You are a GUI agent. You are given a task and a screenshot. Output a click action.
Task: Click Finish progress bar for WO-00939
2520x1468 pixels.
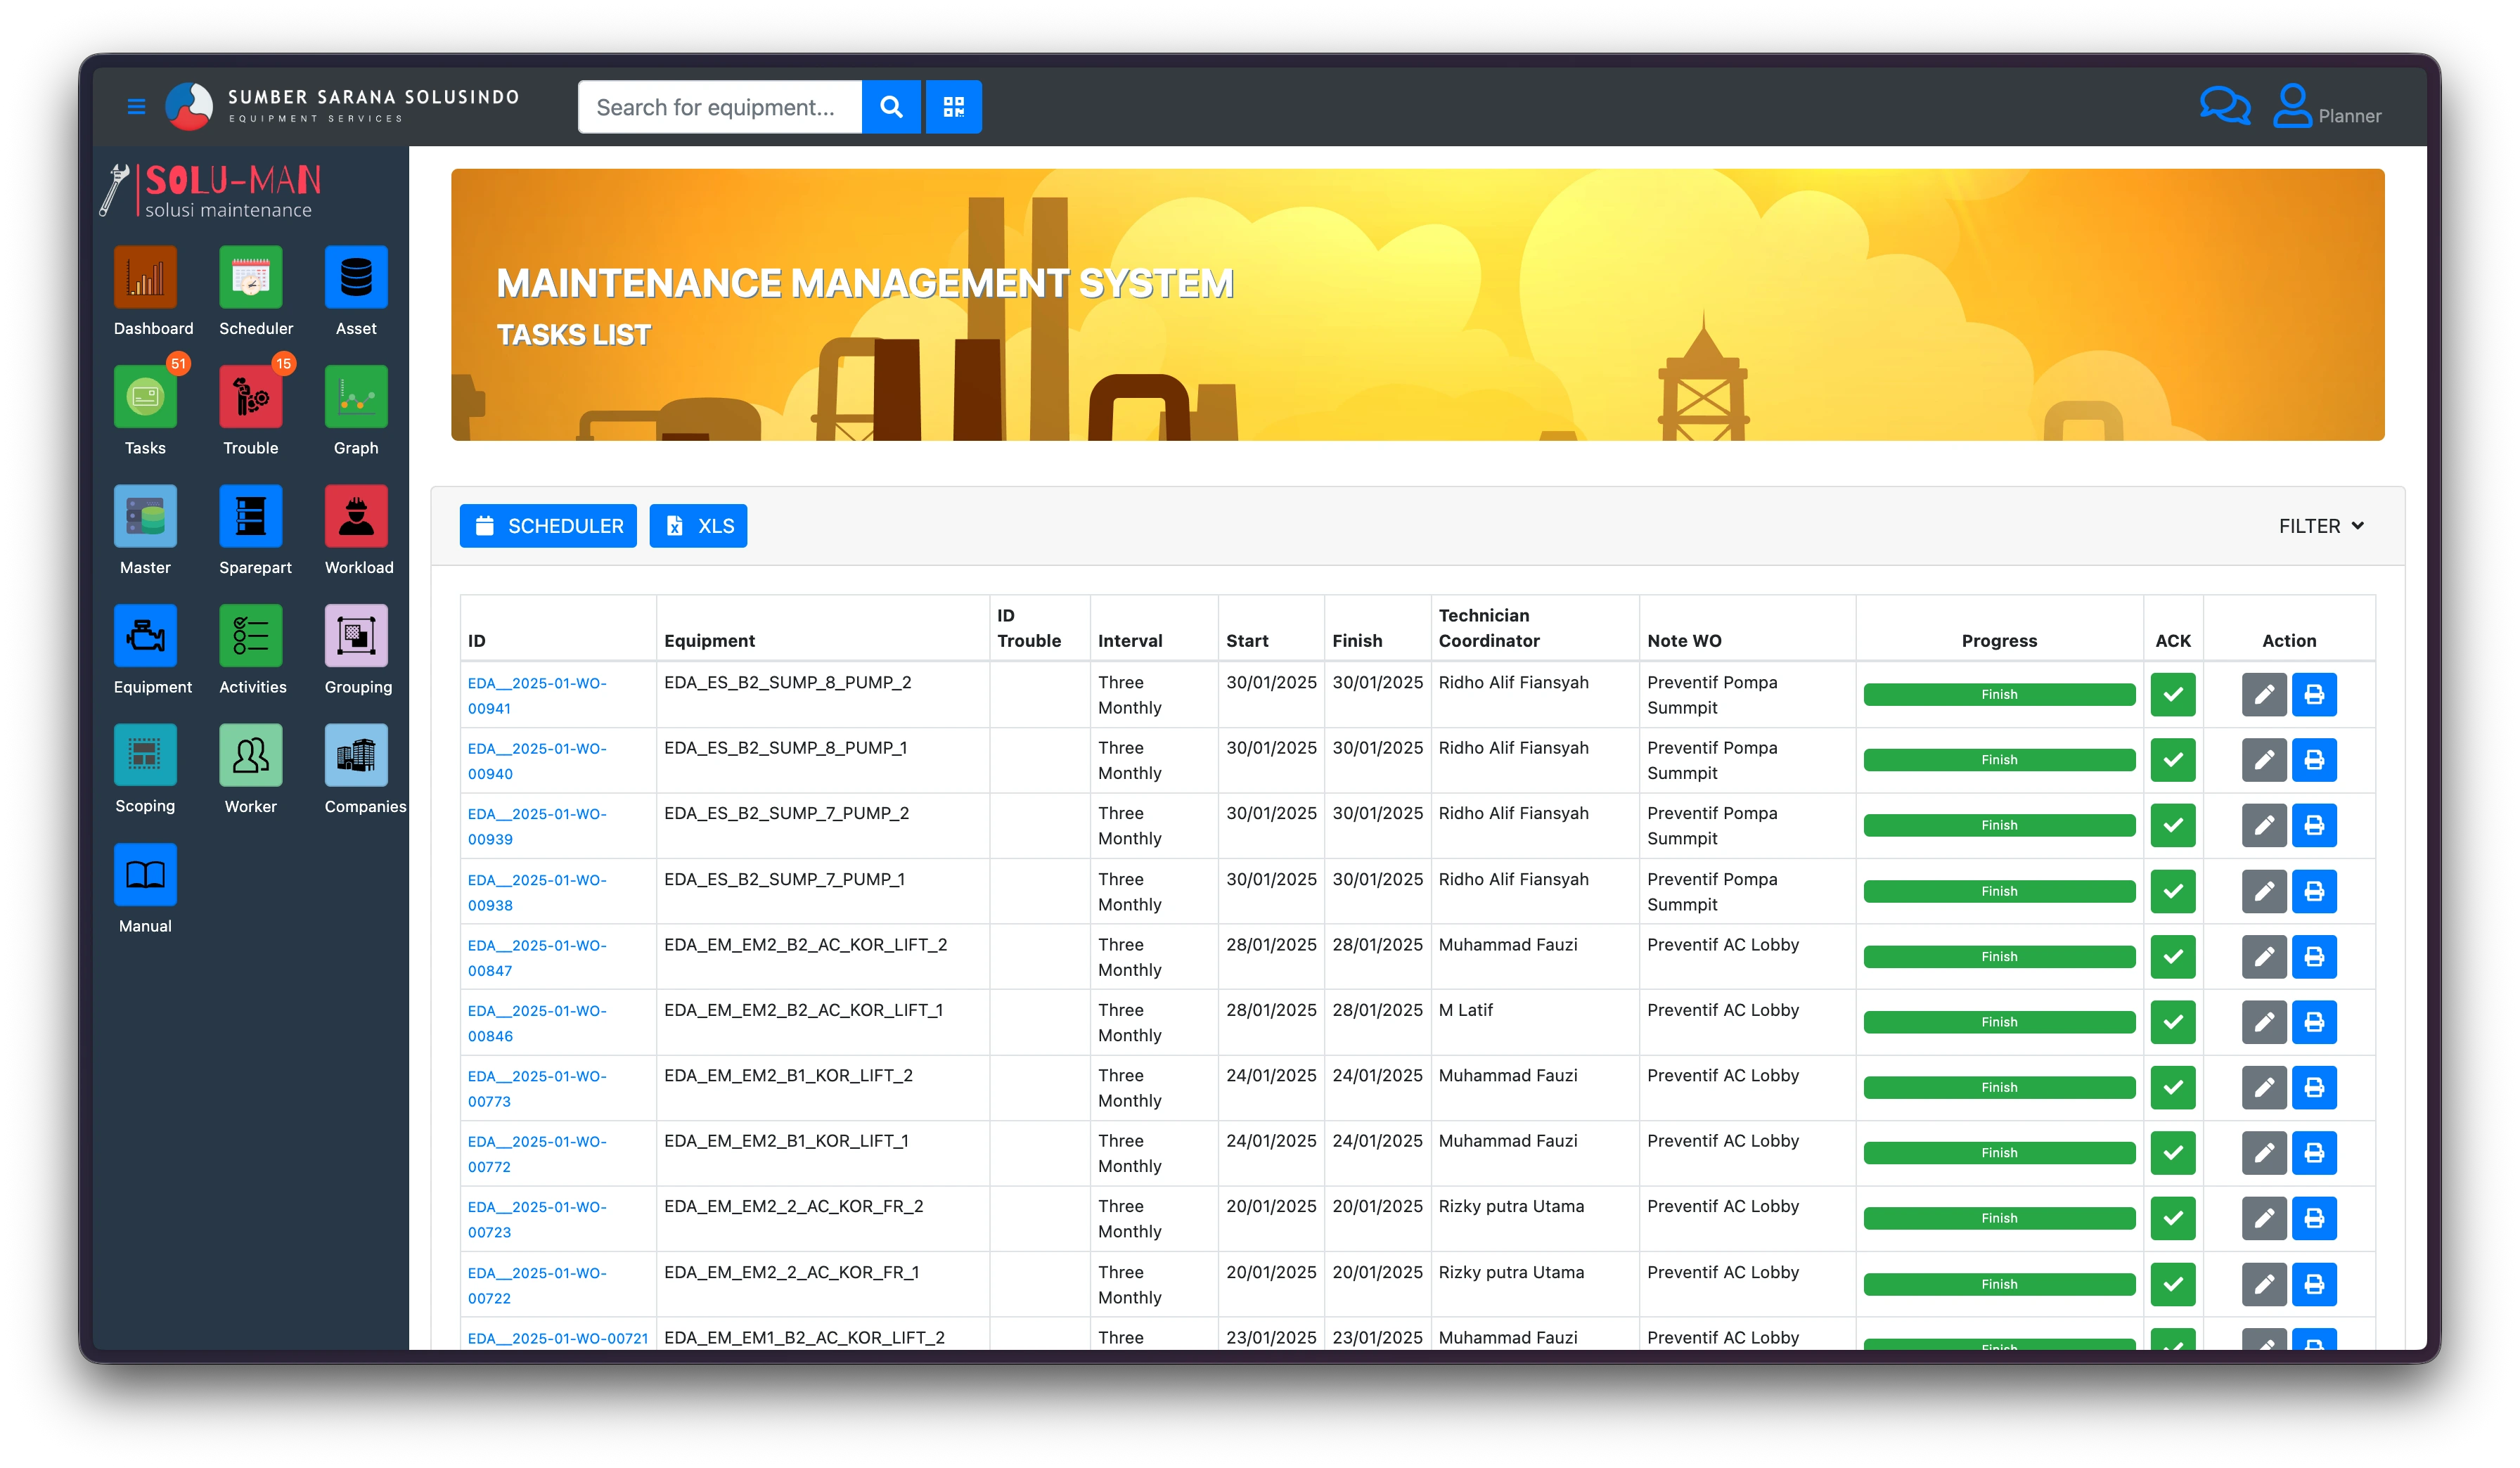point(1998,825)
